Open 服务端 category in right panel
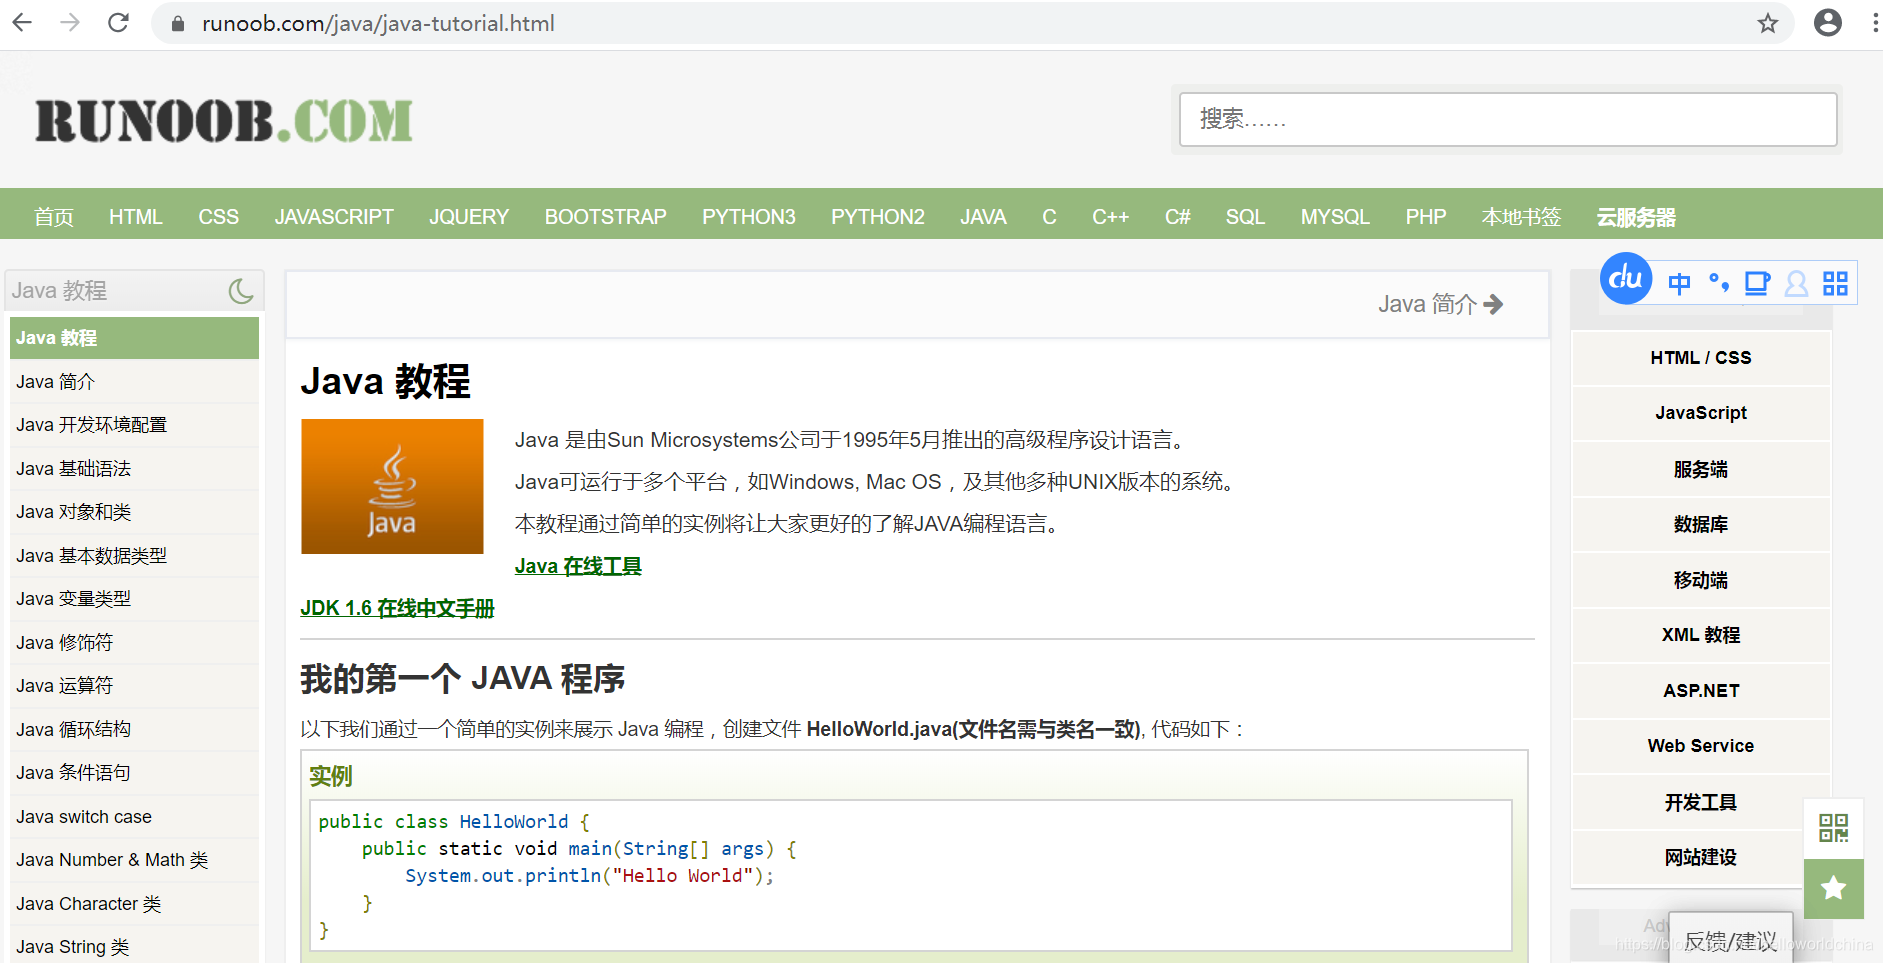Viewport: 1883px width, 963px height. click(1701, 469)
